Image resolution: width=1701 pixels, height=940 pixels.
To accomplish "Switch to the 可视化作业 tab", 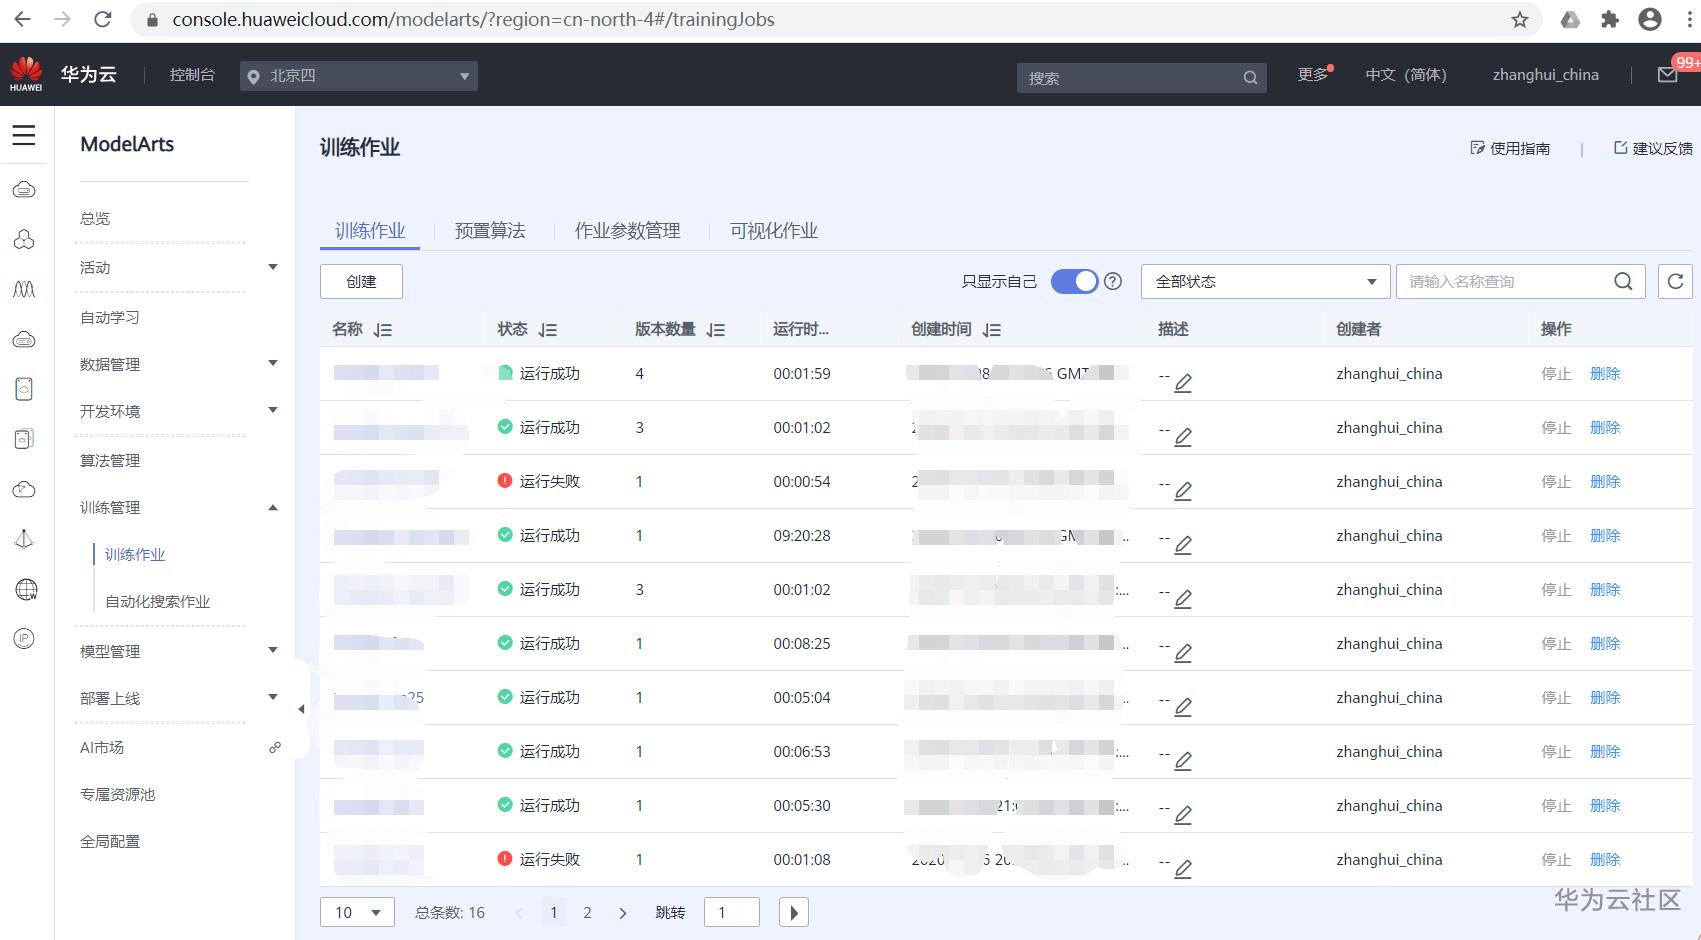I will pyautogui.click(x=774, y=231).
